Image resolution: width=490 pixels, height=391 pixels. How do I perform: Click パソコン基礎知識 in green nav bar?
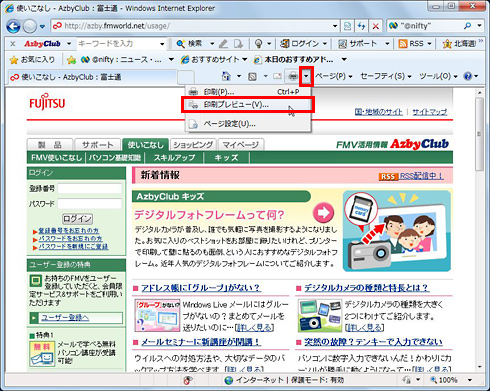coord(114,158)
